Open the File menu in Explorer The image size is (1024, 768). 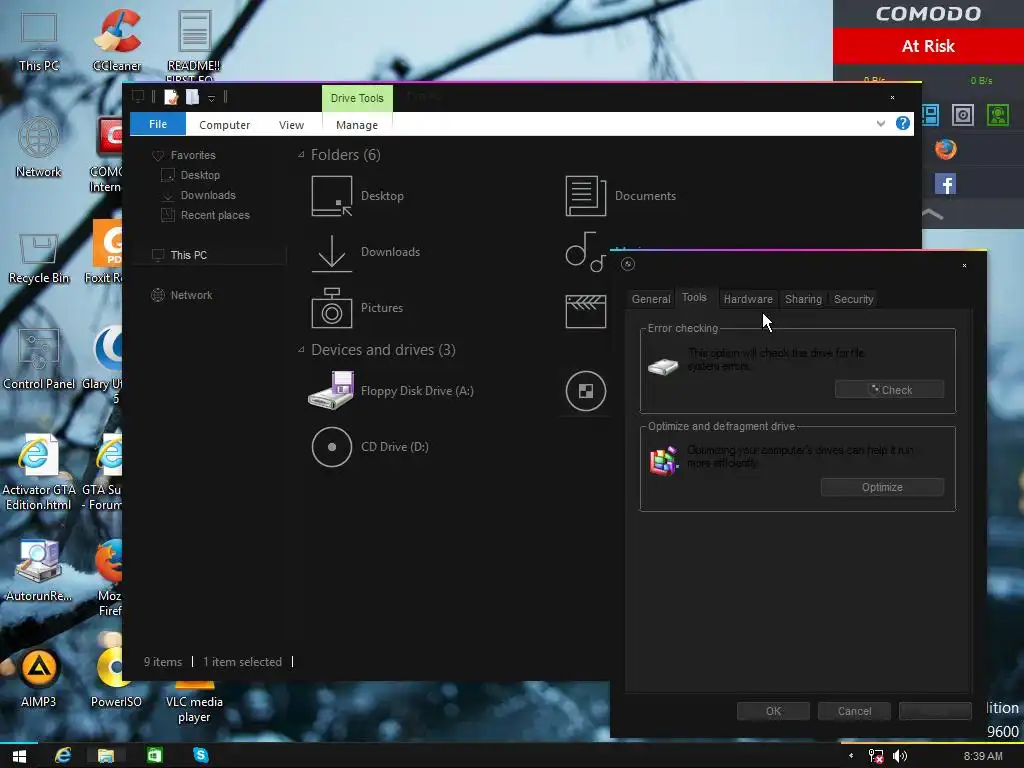point(157,124)
